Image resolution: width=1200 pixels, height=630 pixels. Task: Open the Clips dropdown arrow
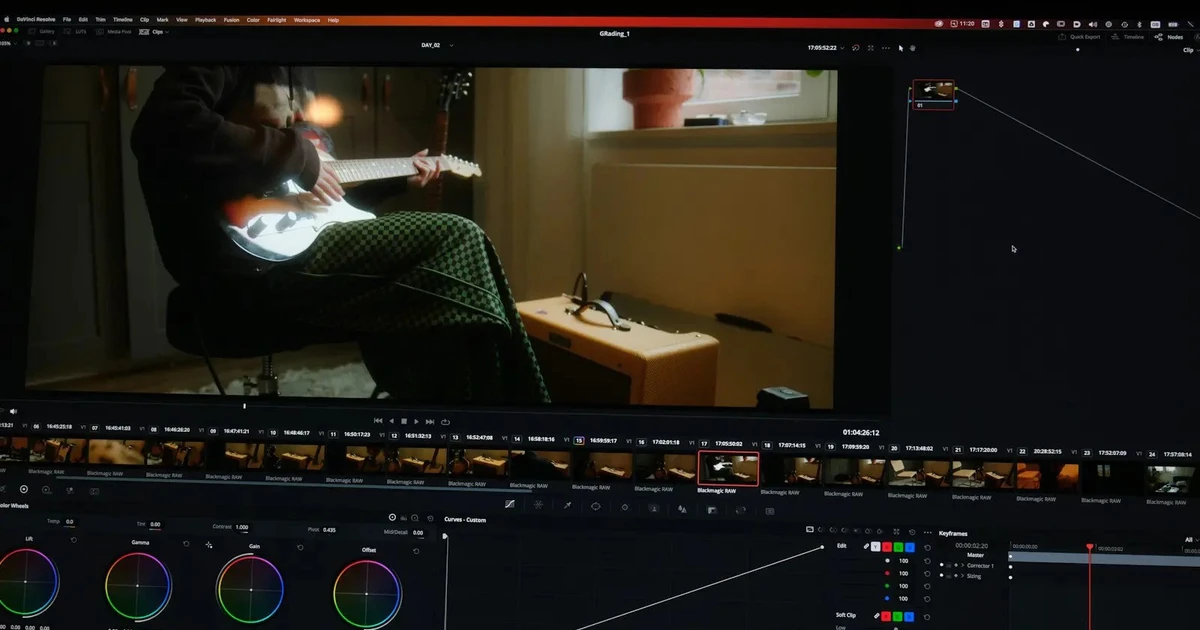[166, 32]
